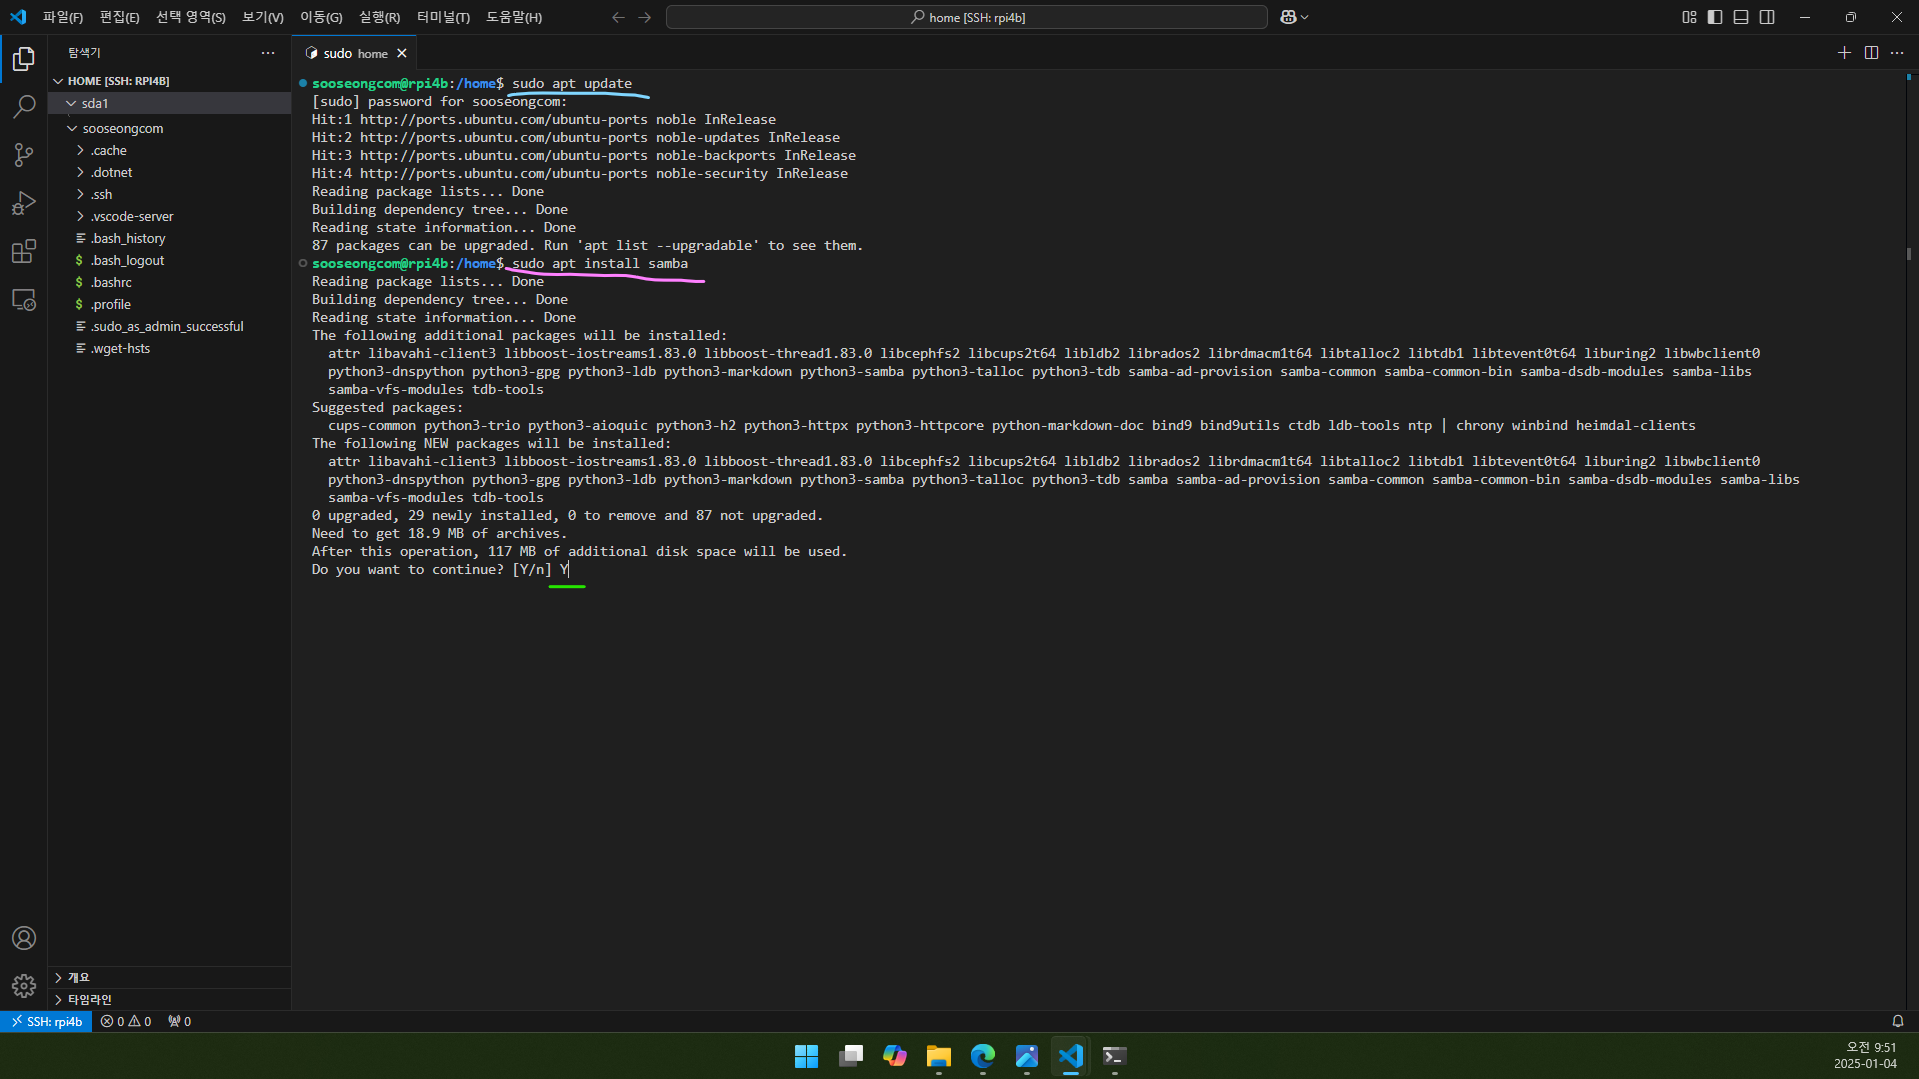Open Run and Debug view
1919x1079 pixels.
pos(24,203)
